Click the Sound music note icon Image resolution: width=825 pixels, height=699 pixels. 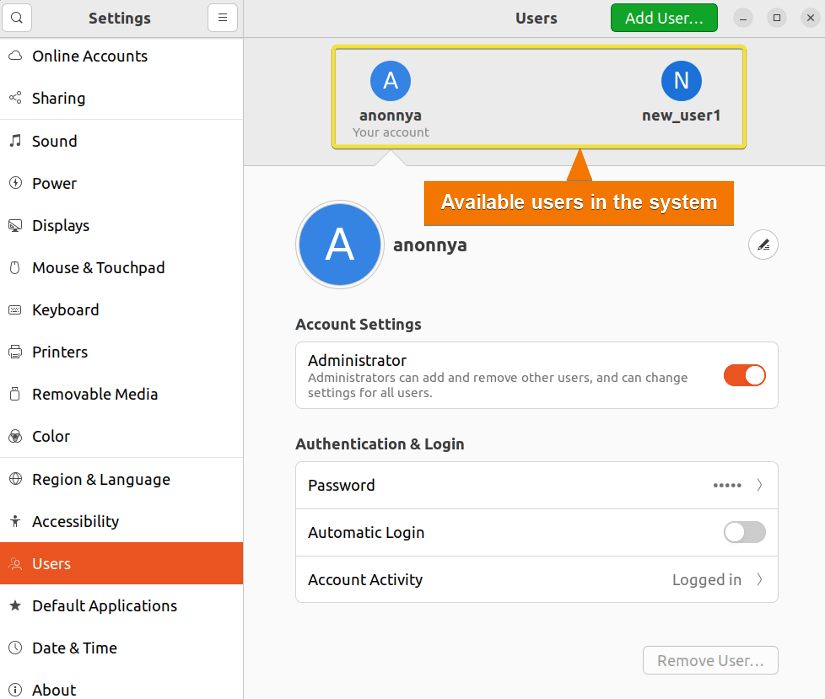click(x=15, y=140)
